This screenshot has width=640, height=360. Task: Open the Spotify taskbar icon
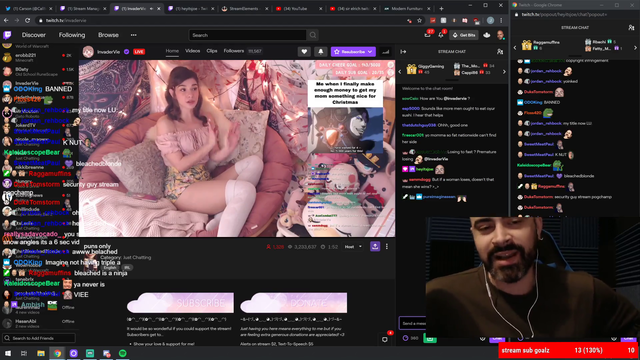(x=122, y=353)
